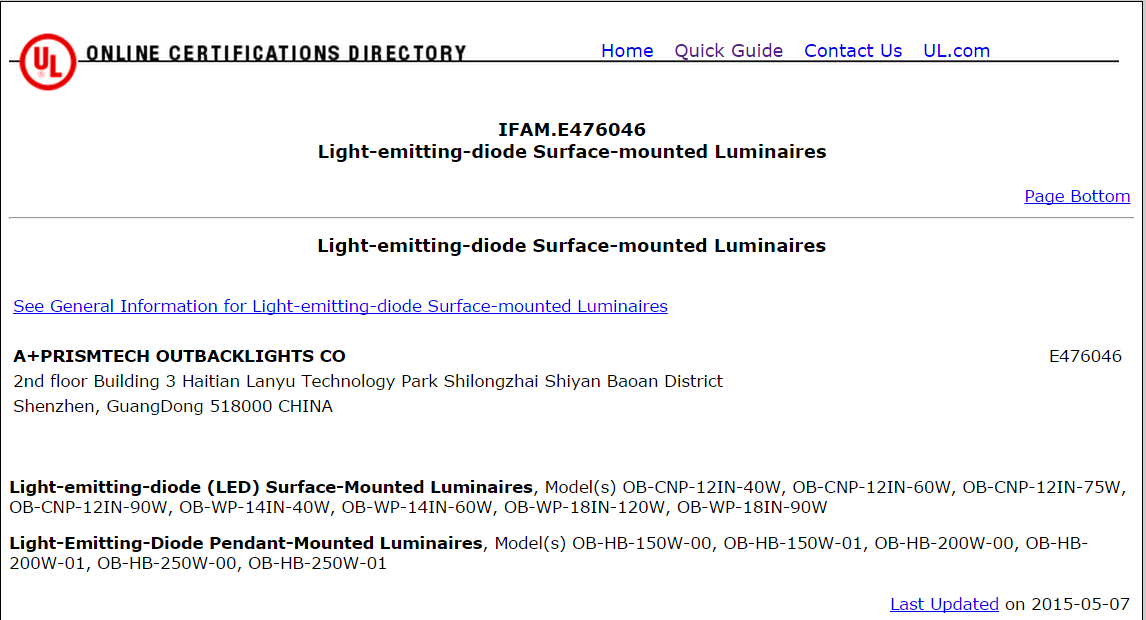This screenshot has width=1146, height=620.
Task: Visit the UL.com link
Action: coord(957,51)
